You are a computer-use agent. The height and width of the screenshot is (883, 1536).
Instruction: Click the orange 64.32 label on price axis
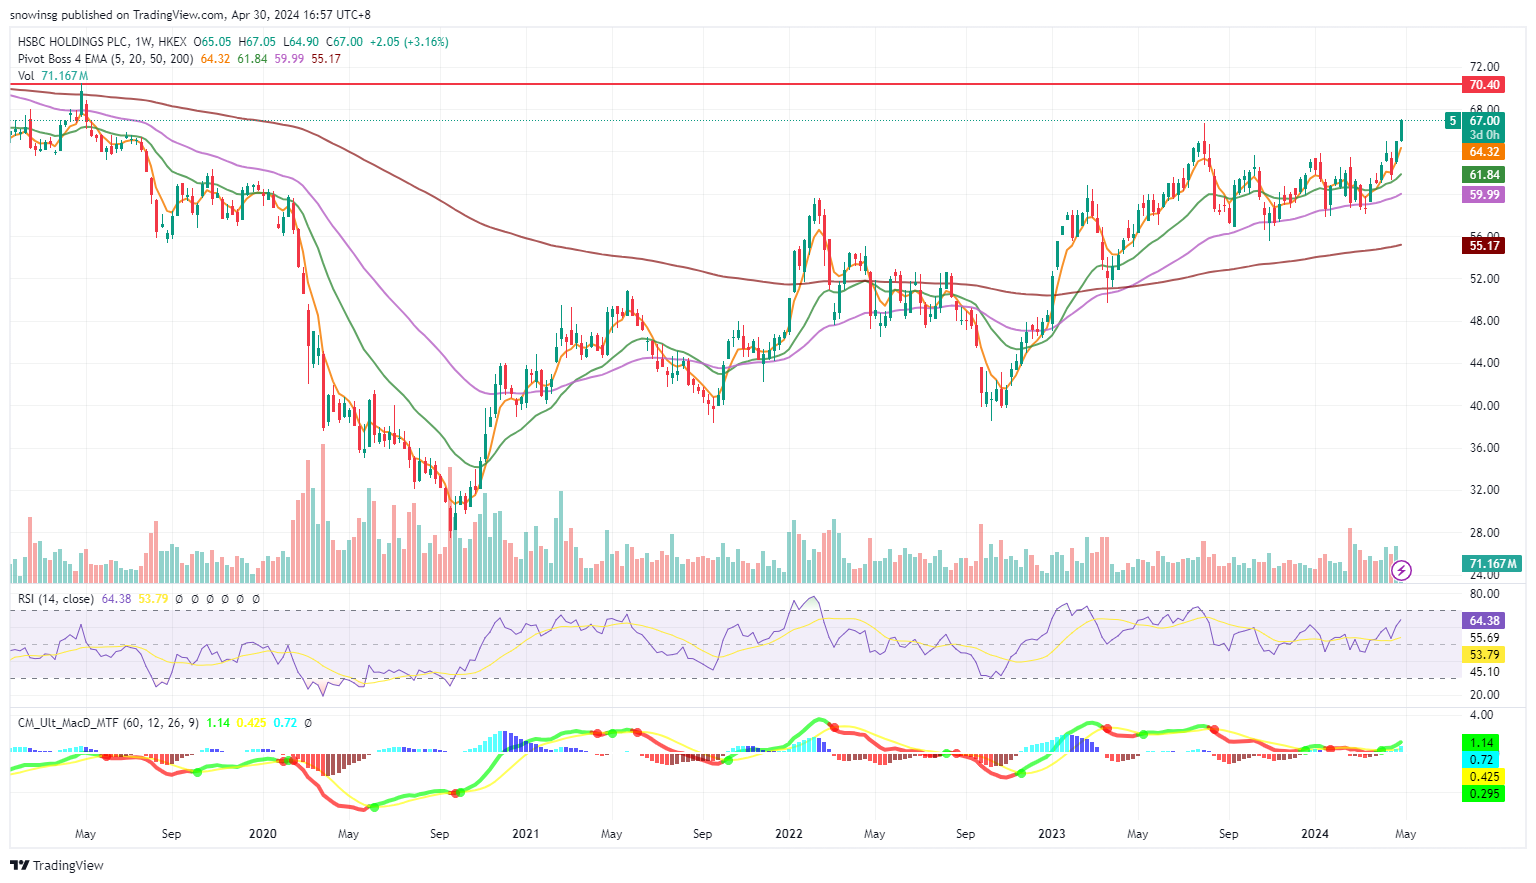click(1484, 152)
